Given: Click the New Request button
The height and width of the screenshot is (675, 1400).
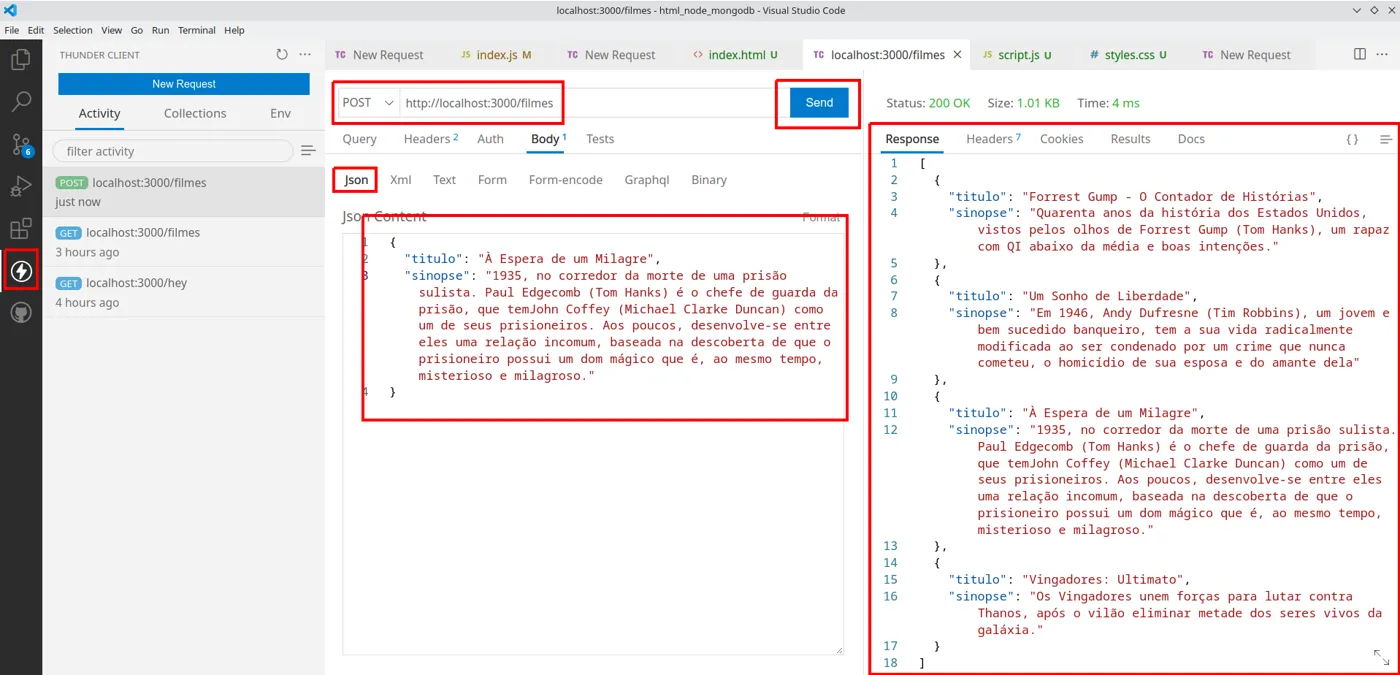Looking at the screenshot, I should click(x=184, y=84).
